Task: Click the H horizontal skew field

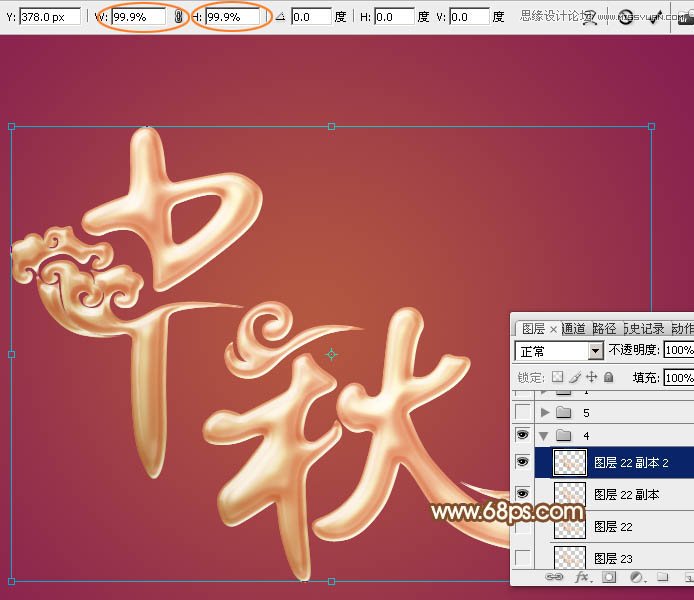Action: tap(393, 17)
